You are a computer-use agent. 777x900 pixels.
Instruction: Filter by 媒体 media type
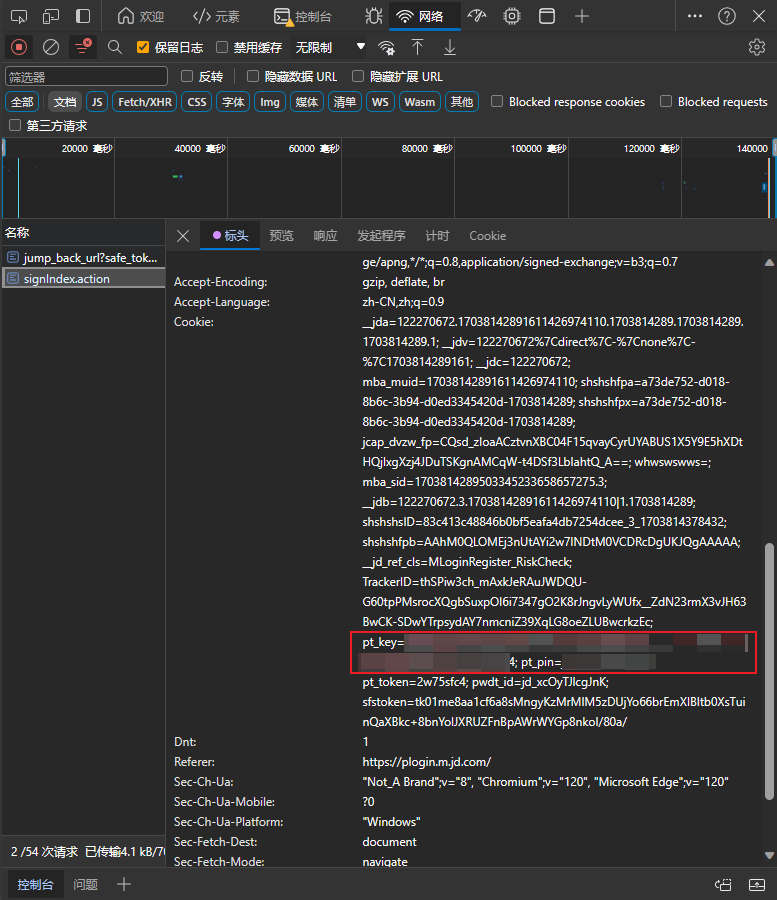306,102
